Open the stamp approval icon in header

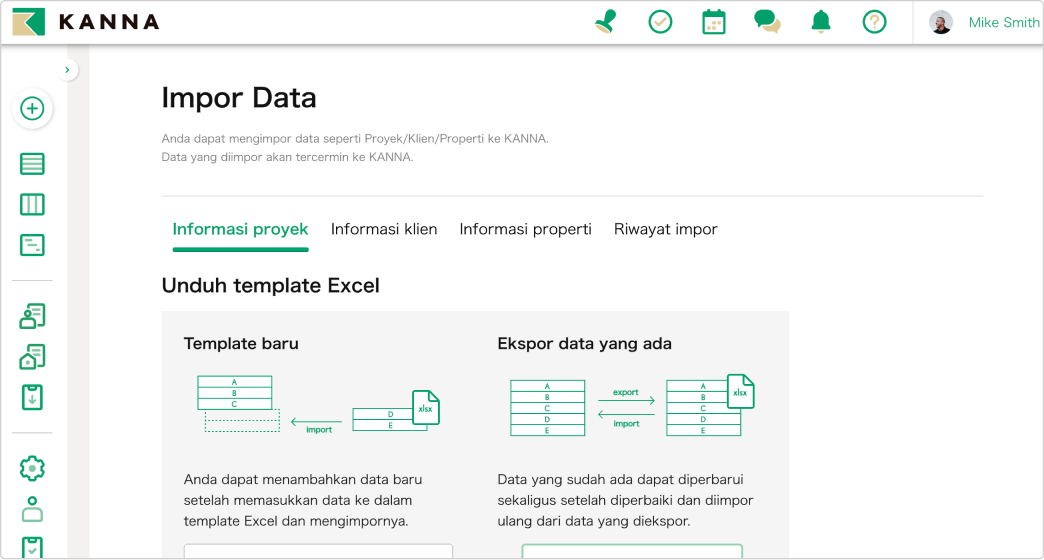point(606,22)
